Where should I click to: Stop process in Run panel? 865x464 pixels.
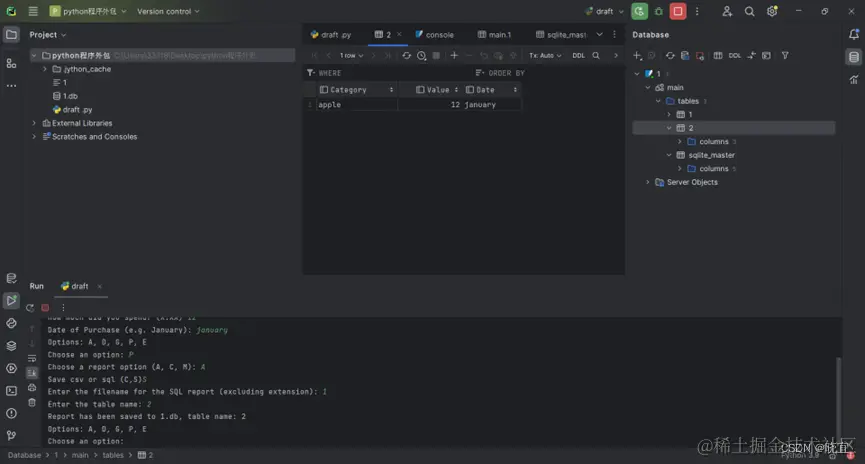(45, 308)
